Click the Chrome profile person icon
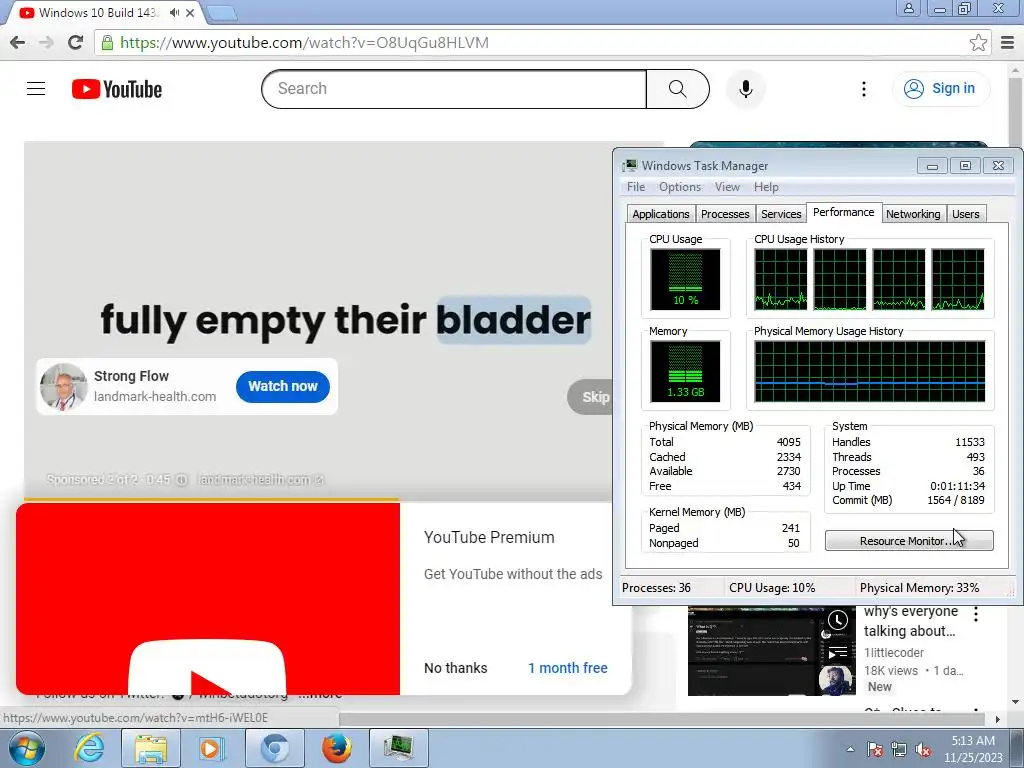The height and width of the screenshot is (768, 1024). (908, 8)
